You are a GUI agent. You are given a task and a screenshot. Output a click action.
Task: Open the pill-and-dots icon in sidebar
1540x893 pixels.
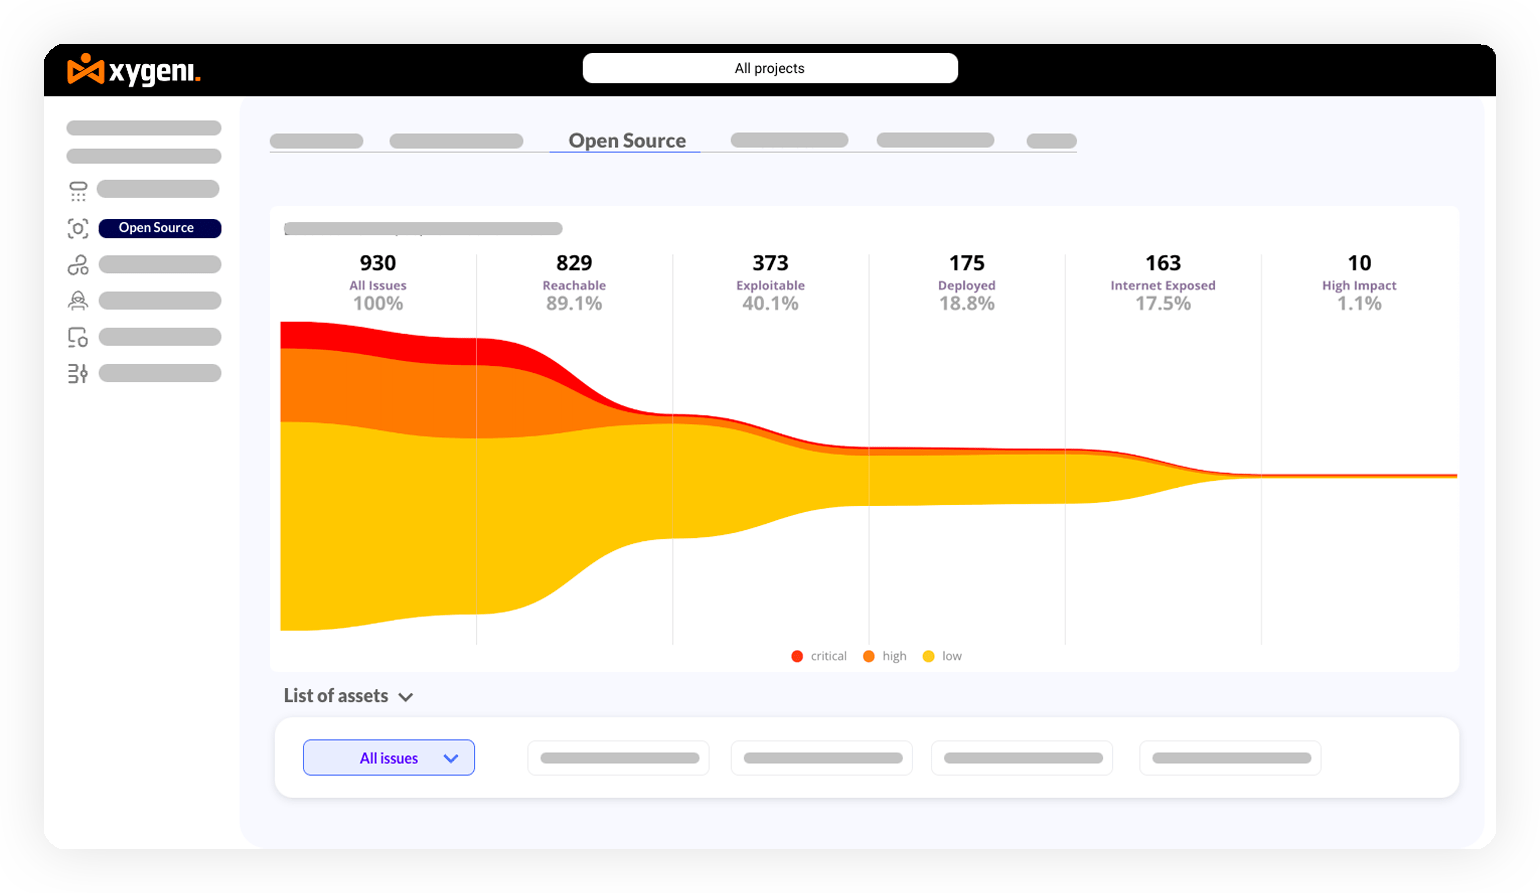coord(78,191)
